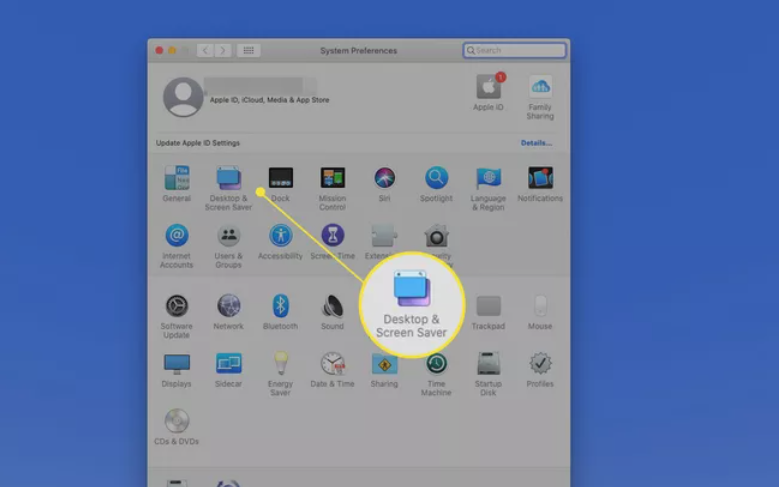Open Profiles preferences
This screenshot has width=780, height=487.
(540, 370)
